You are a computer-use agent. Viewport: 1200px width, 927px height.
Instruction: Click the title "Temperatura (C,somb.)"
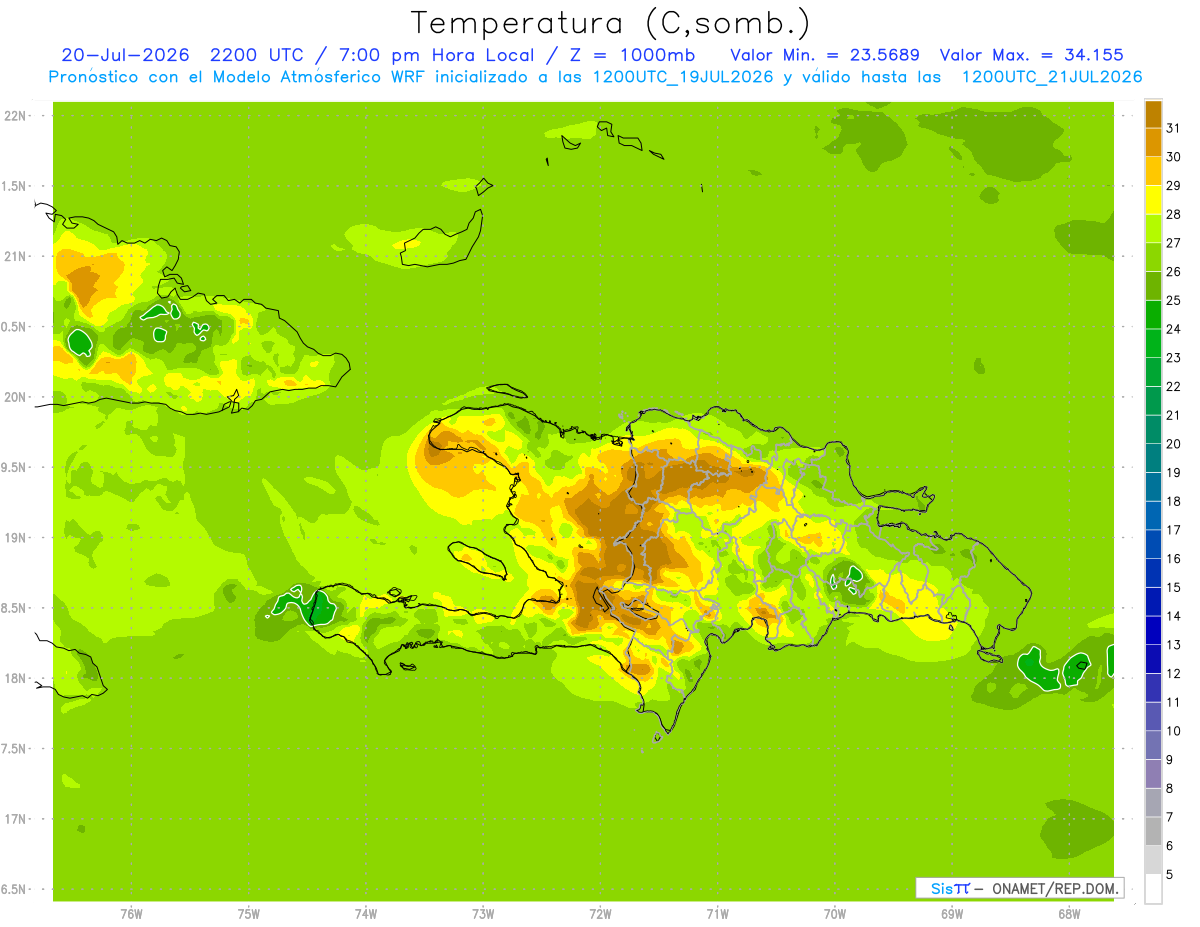pyautogui.click(x=611, y=23)
